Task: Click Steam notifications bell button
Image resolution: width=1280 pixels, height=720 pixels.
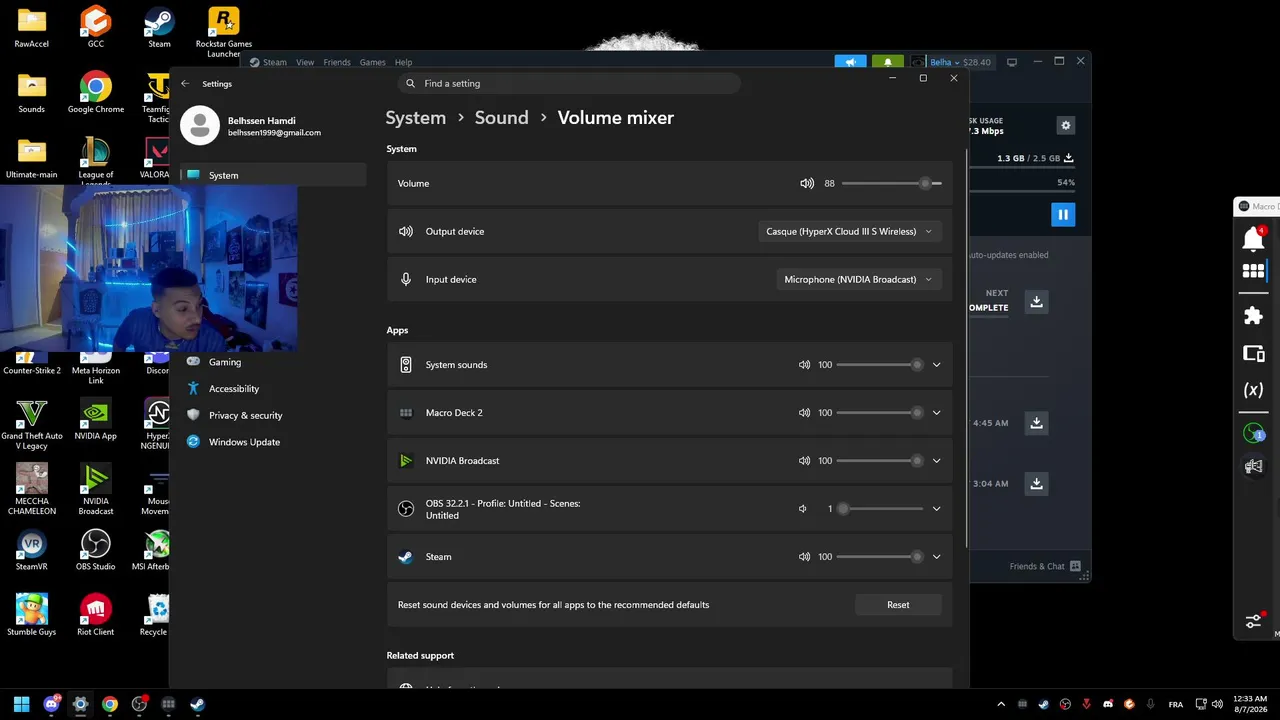Action: click(x=887, y=62)
